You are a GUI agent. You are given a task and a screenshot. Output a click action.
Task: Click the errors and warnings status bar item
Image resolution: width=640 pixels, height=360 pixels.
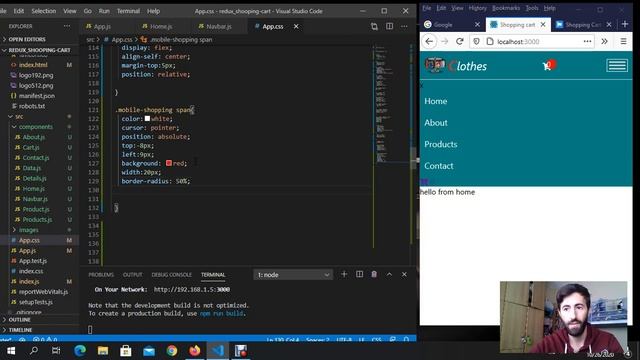pos(45,340)
